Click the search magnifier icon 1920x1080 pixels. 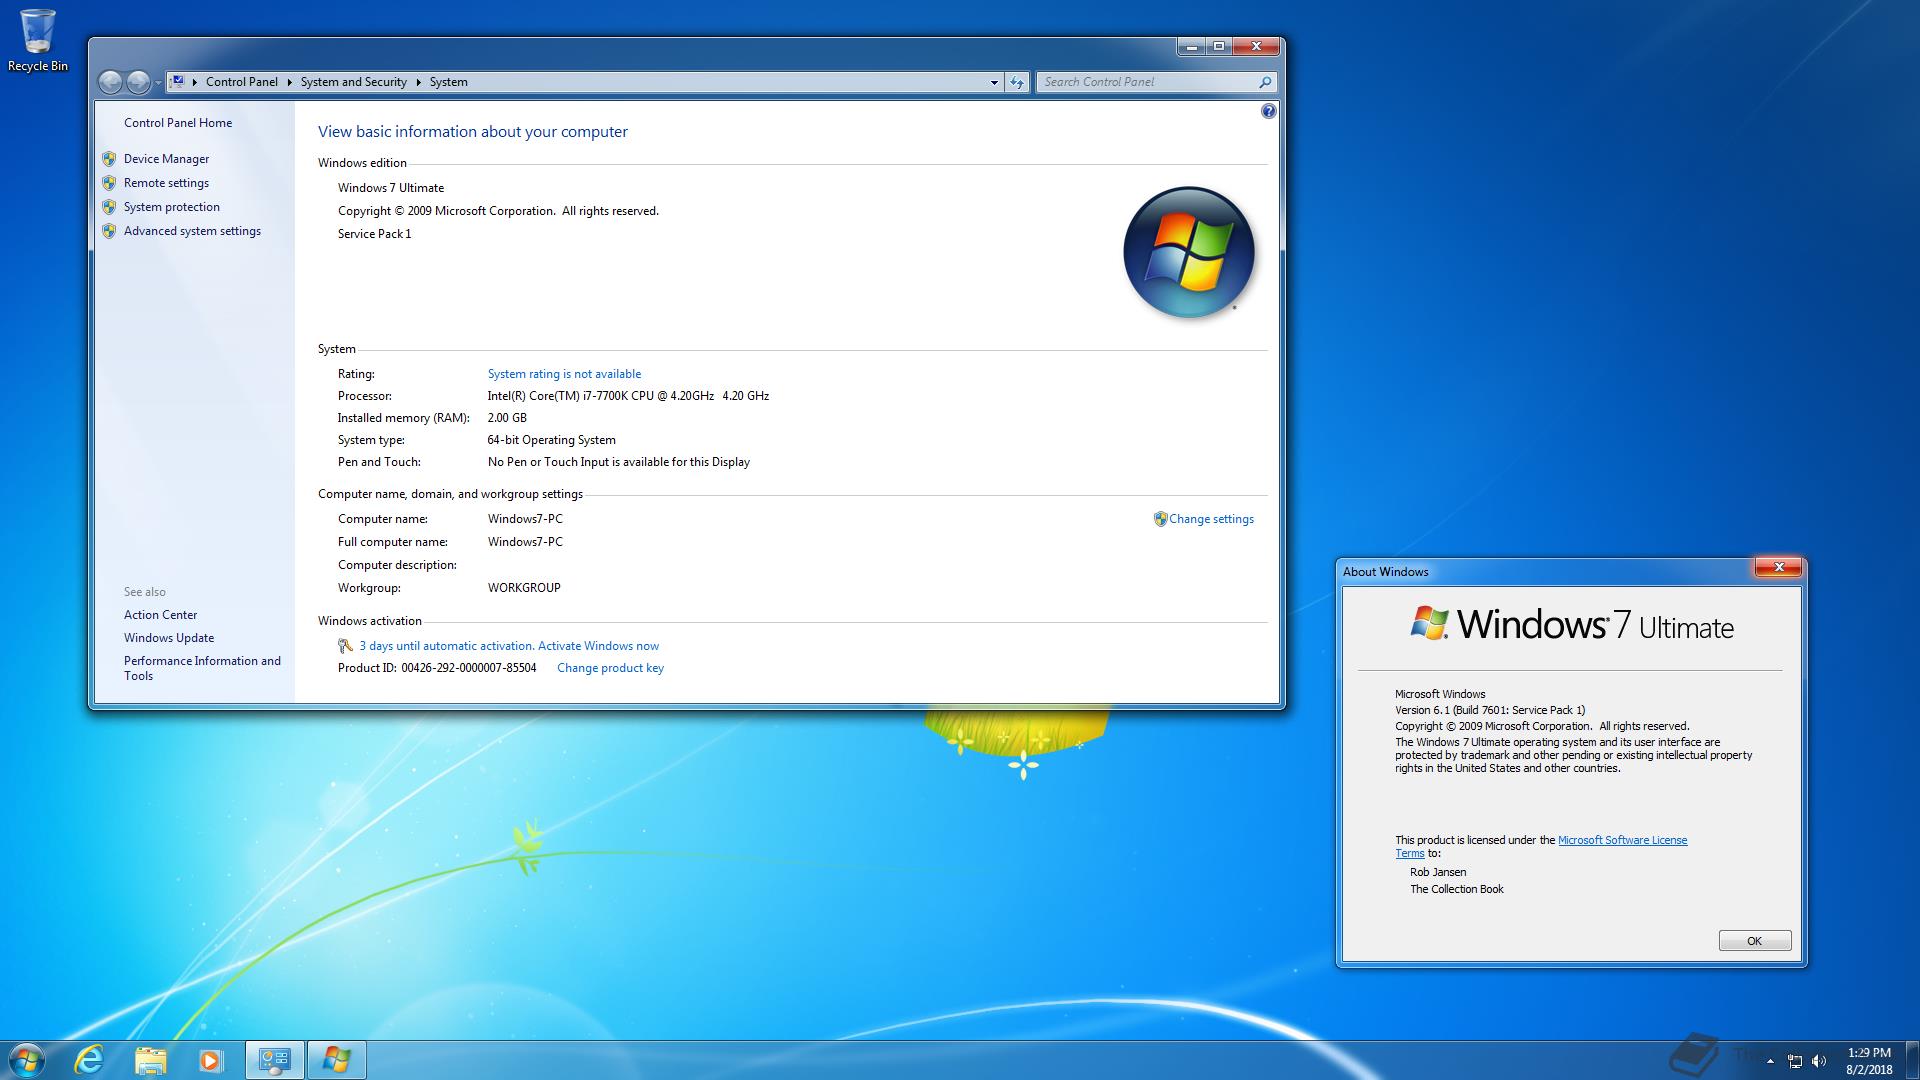pos(1265,82)
